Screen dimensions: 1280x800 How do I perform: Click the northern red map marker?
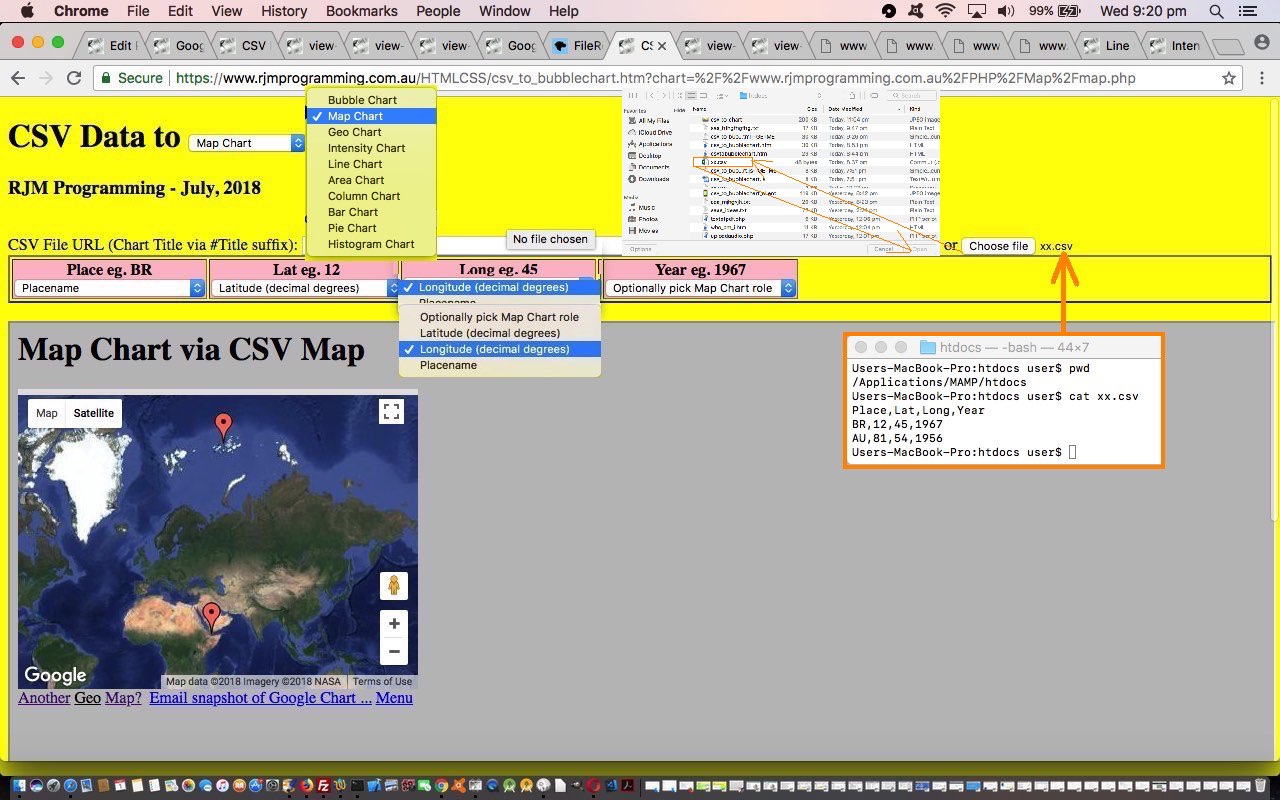(224, 425)
